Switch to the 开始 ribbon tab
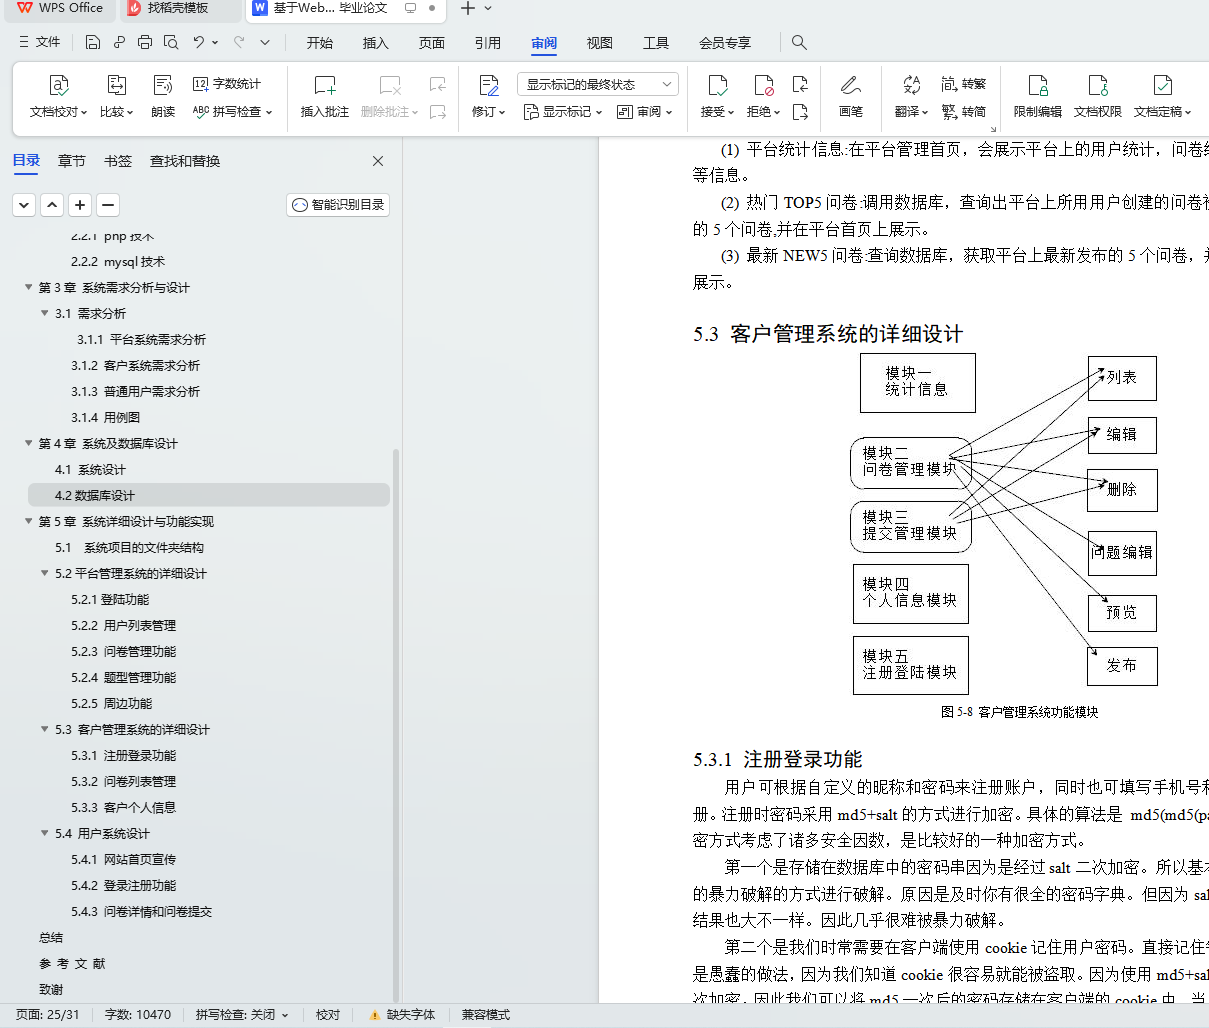This screenshot has width=1209, height=1028. pos(320,42)
